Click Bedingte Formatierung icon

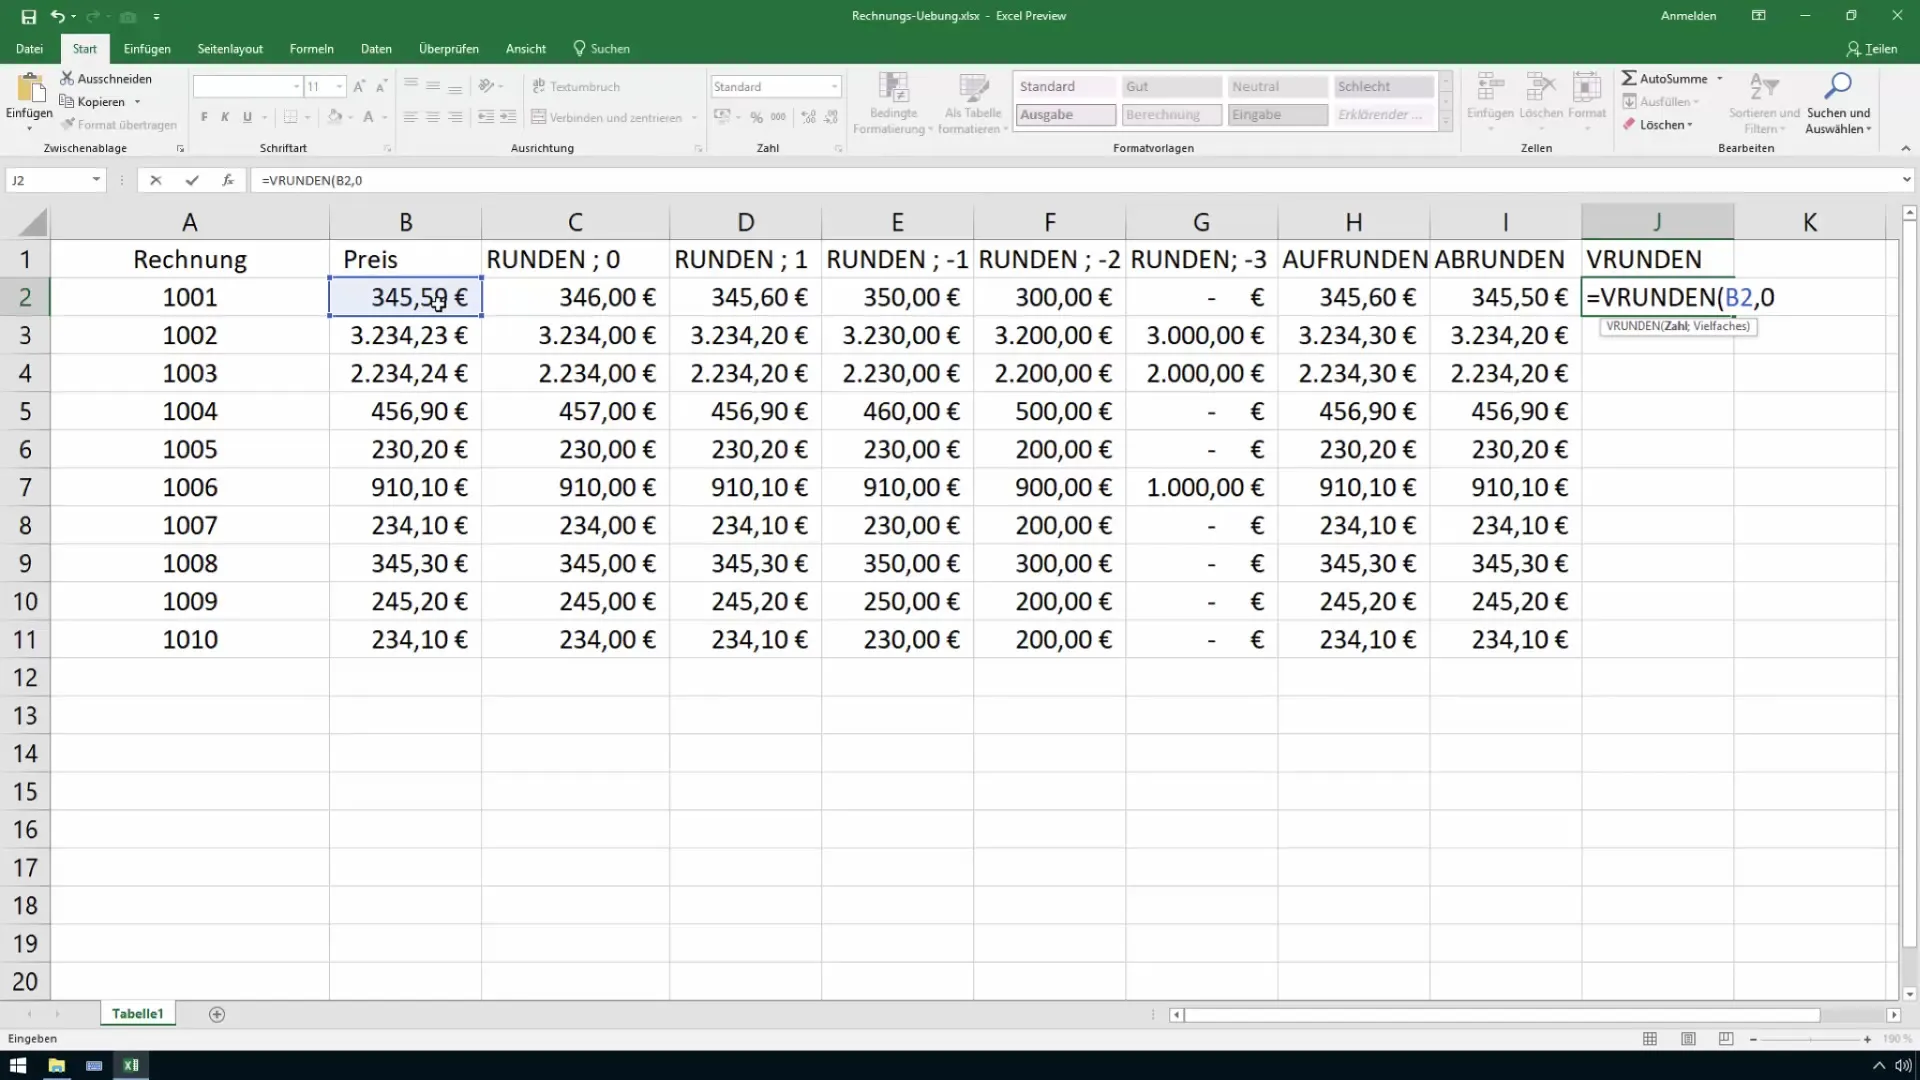pyautogui.click(x=893, y=87)
